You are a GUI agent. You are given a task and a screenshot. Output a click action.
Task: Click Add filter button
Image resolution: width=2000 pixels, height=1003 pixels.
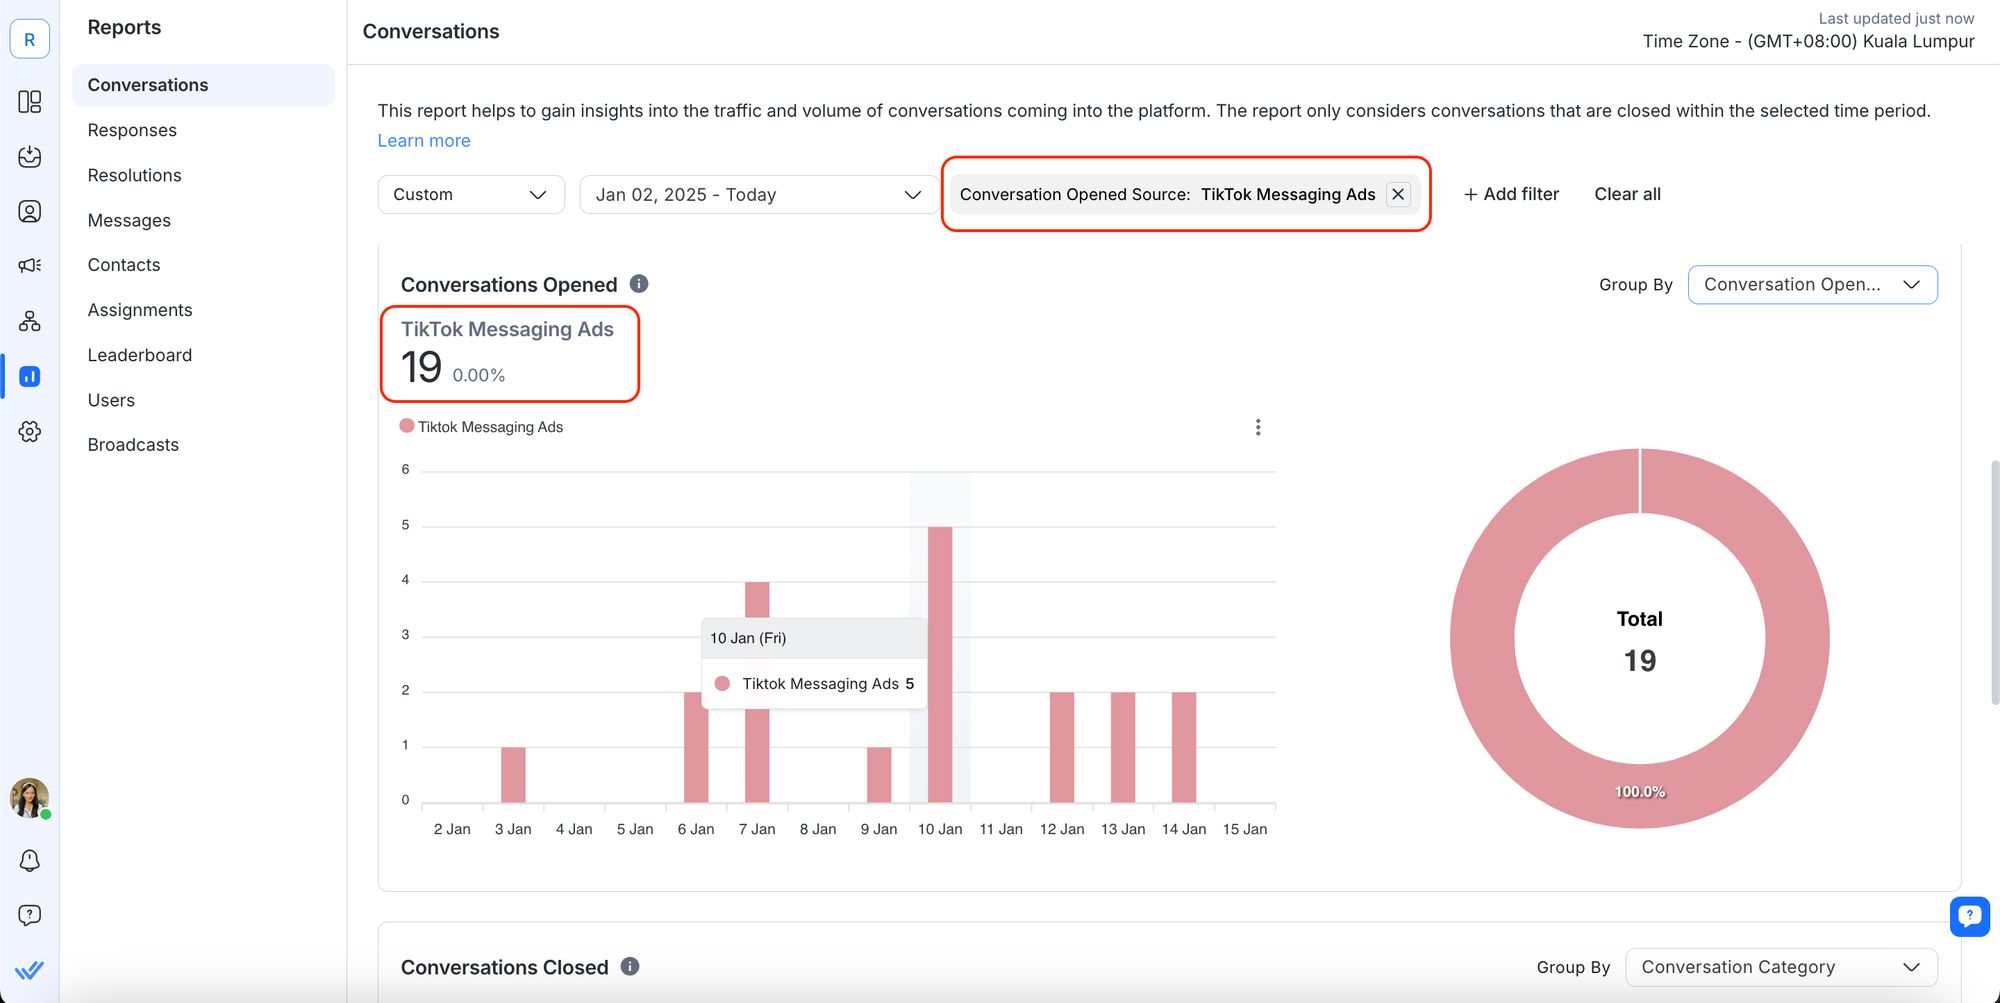point(1511,194)
